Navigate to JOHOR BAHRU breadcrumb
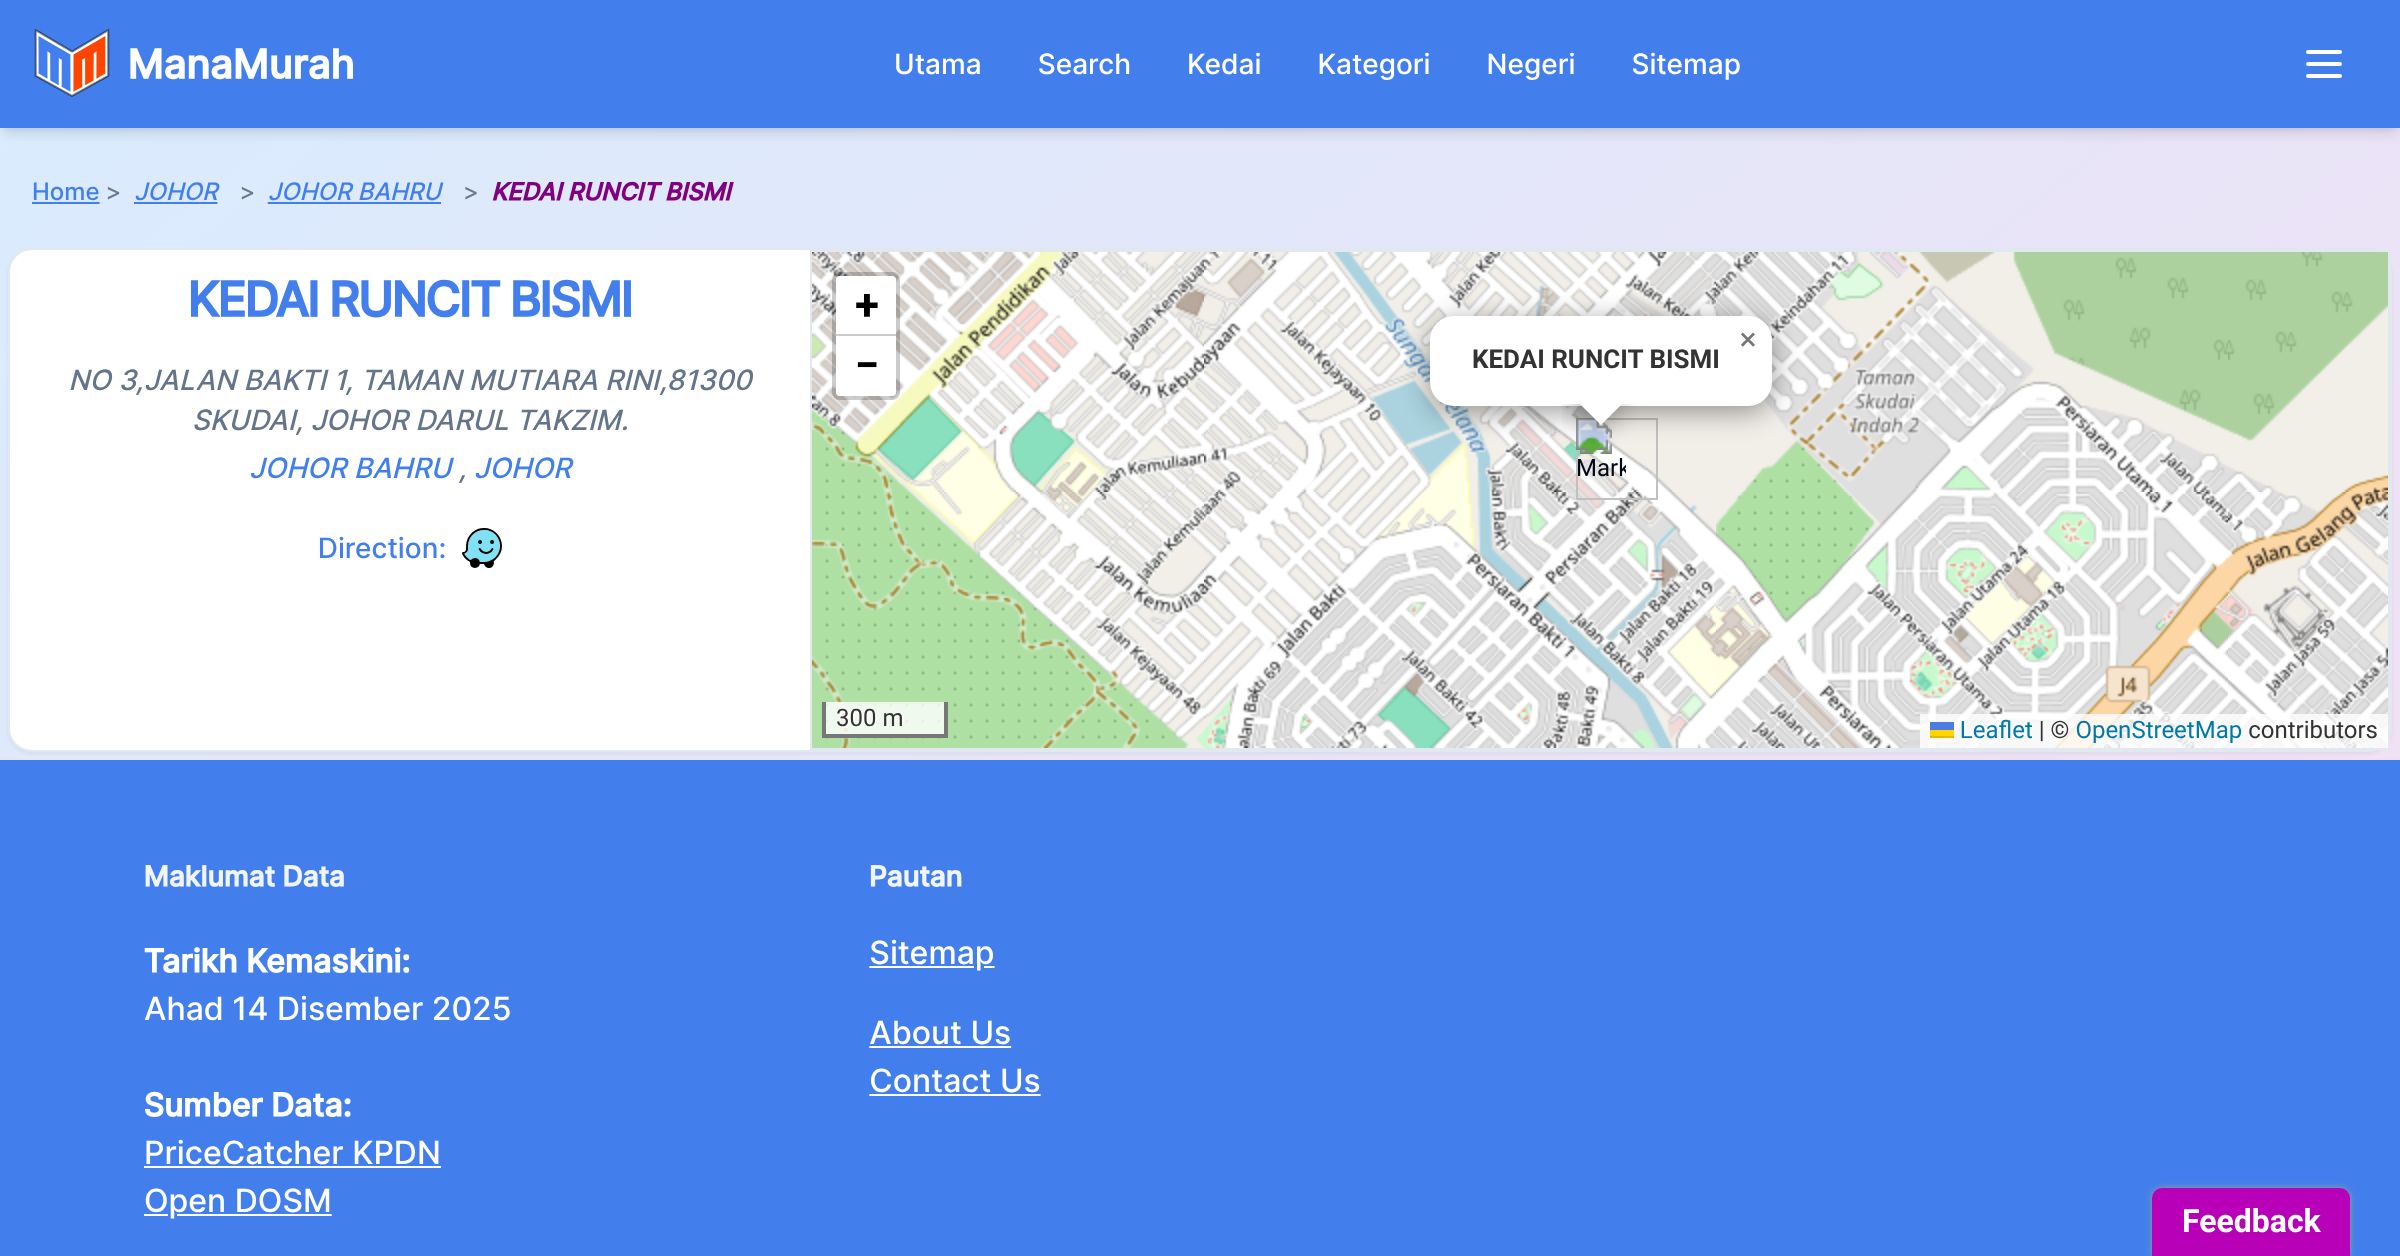Image resolution: width=2400 pixels, height=1256 pixels. tap(355, 191)
